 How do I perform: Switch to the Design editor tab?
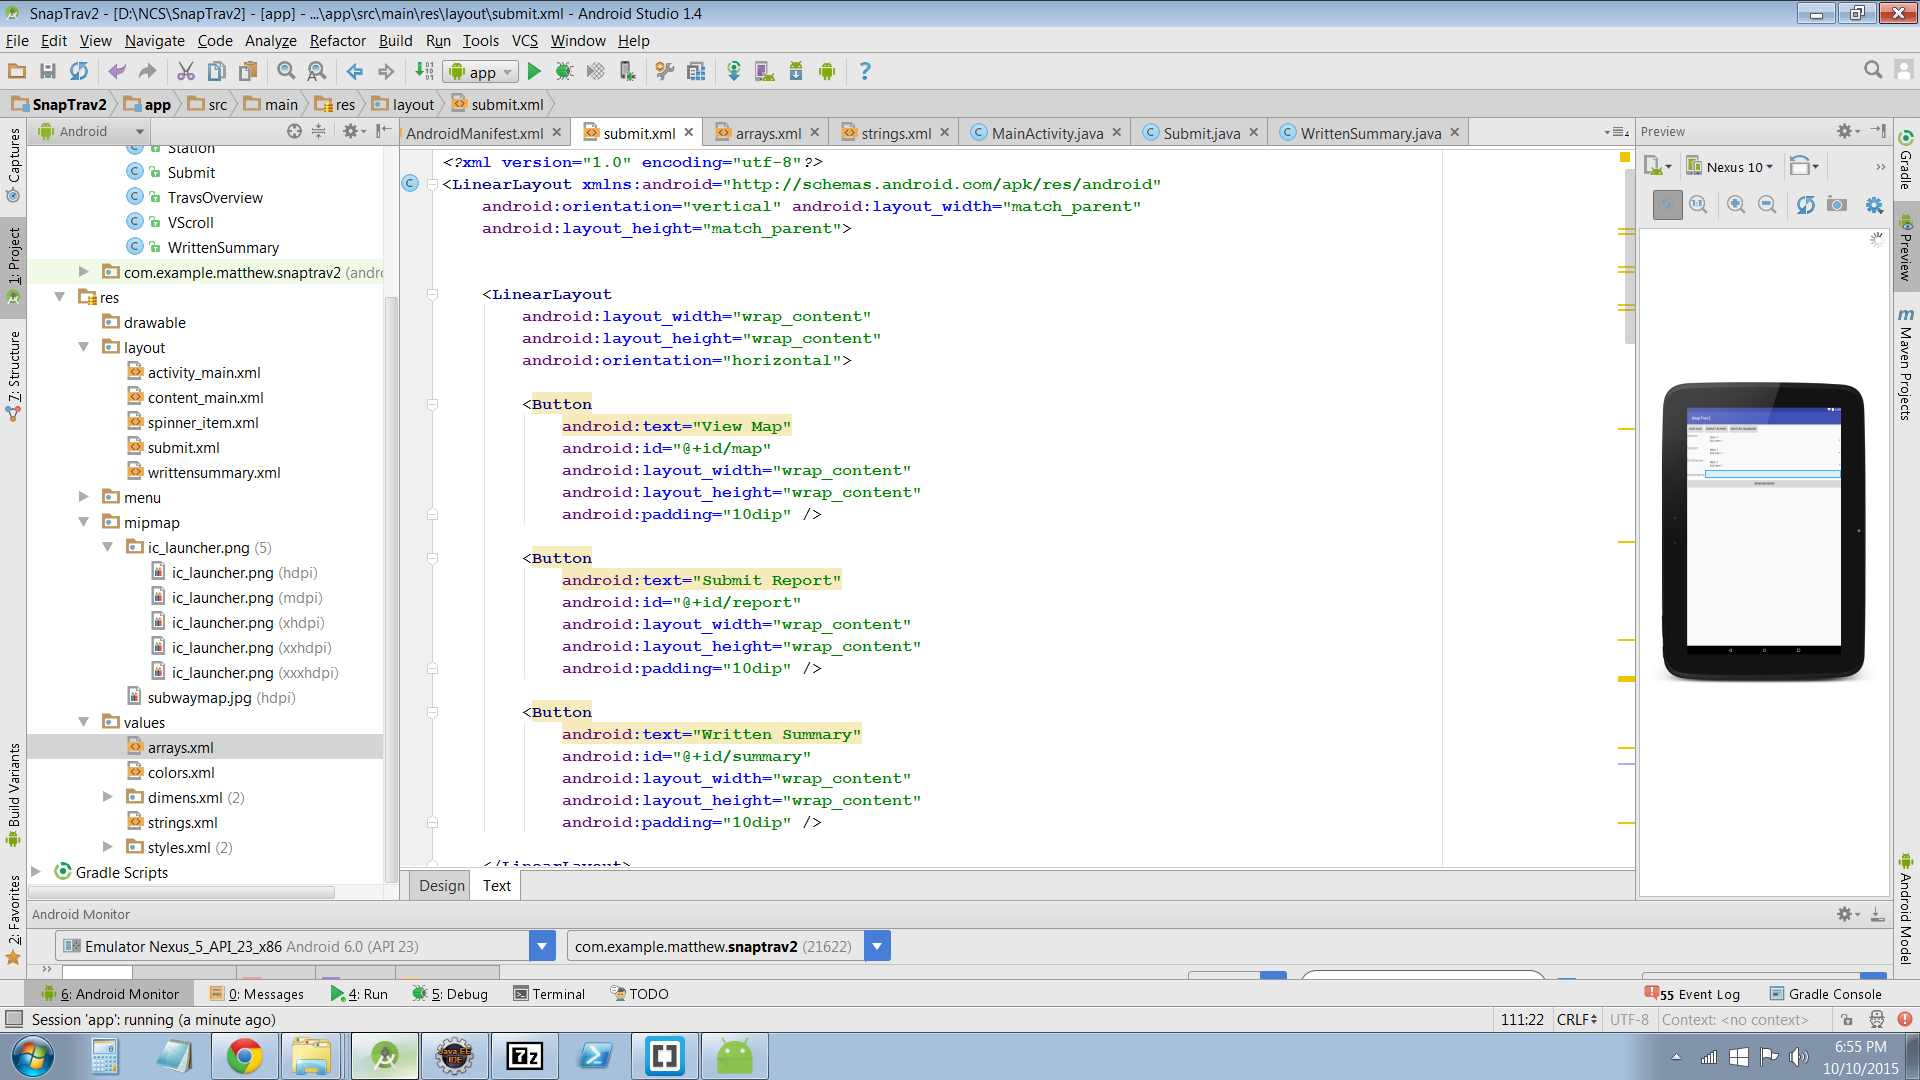(x=441, y=885)
